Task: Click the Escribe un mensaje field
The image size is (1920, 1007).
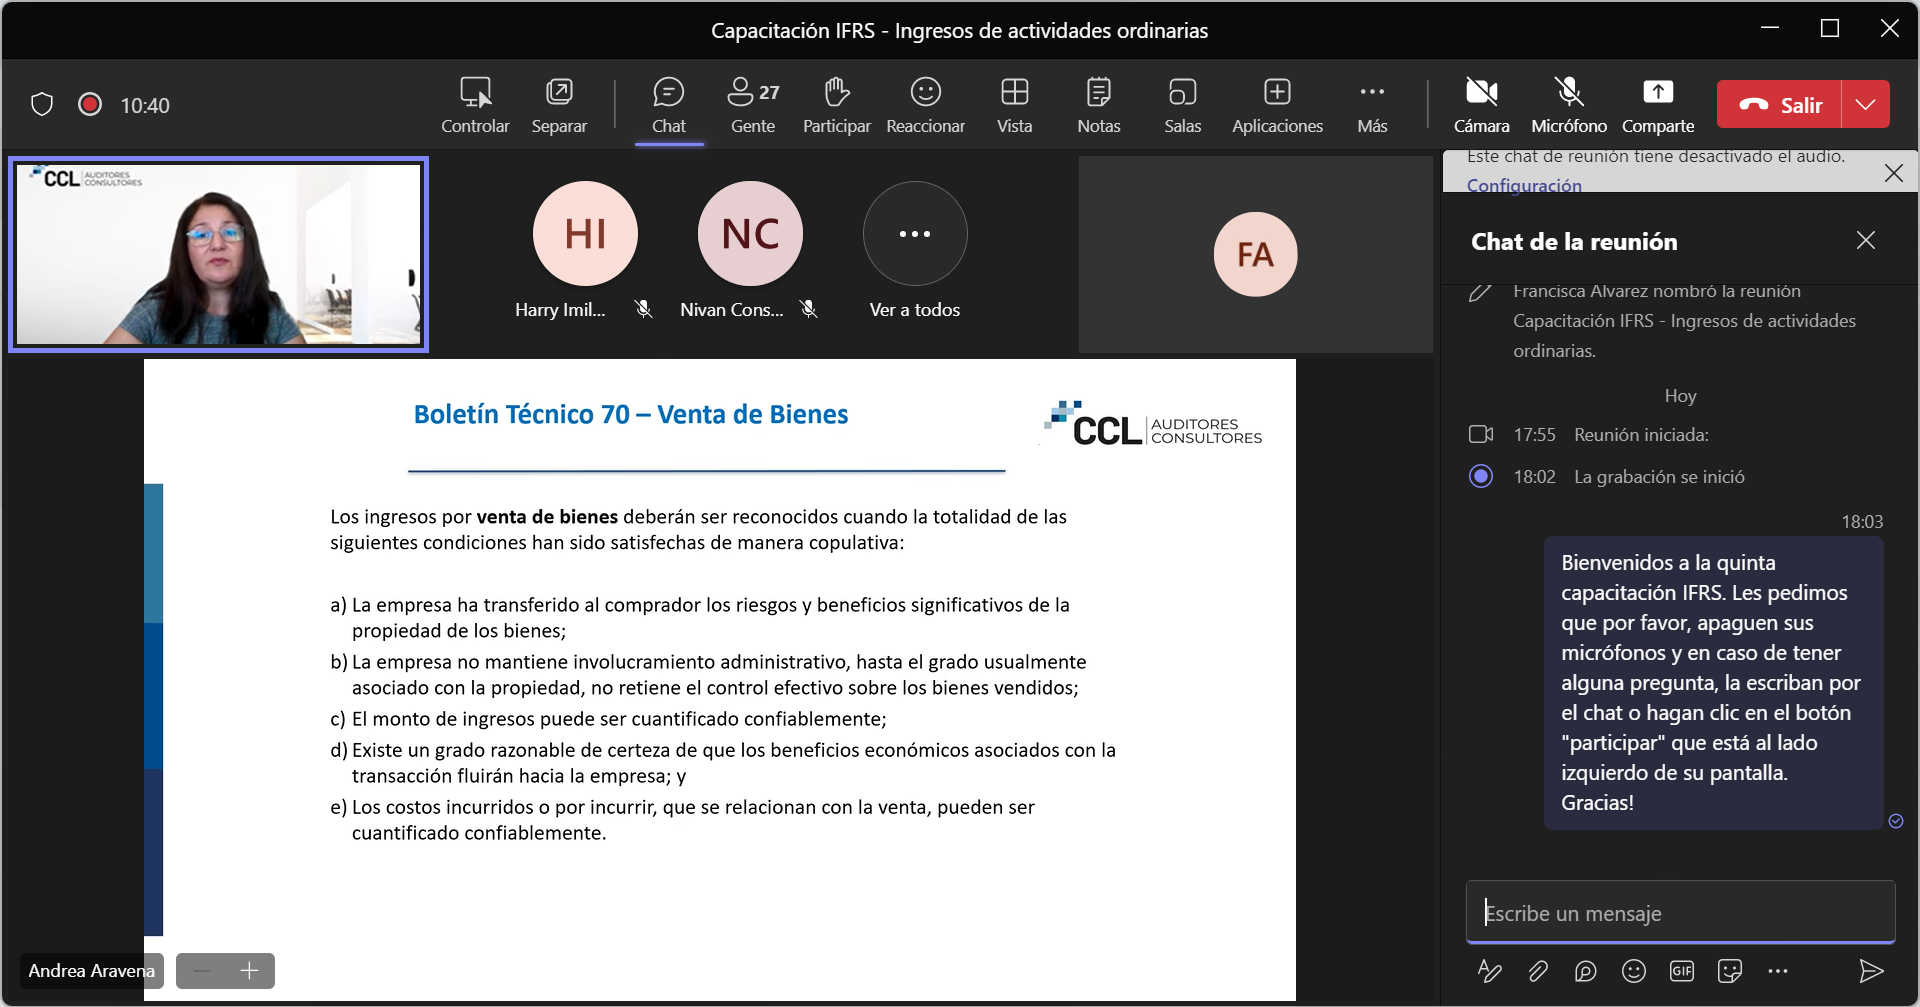Action: click(x=1680, y=912)
